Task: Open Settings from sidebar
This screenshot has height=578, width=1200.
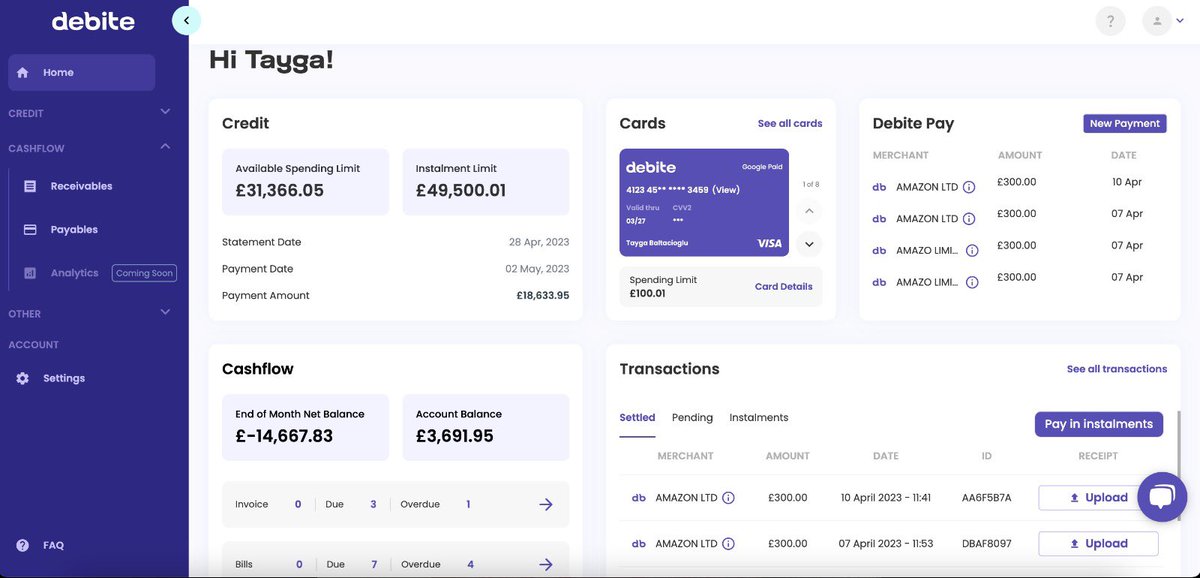Action: coord(64,378)
